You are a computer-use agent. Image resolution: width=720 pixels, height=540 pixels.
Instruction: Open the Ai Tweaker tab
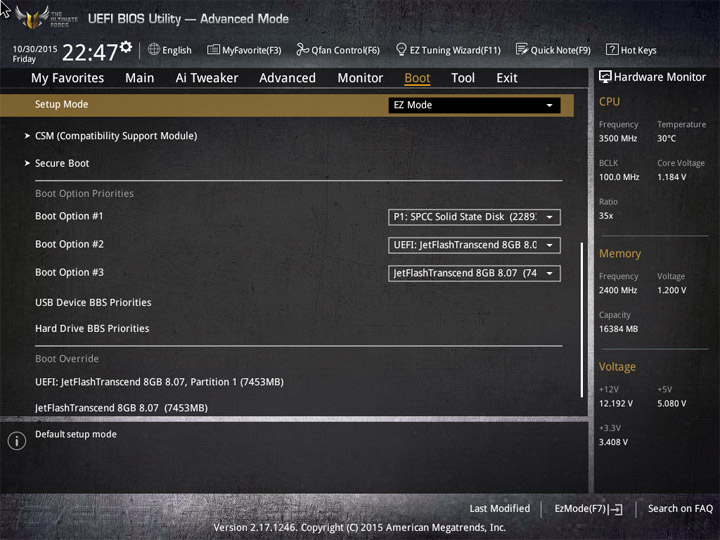click(x=207, y=78)
